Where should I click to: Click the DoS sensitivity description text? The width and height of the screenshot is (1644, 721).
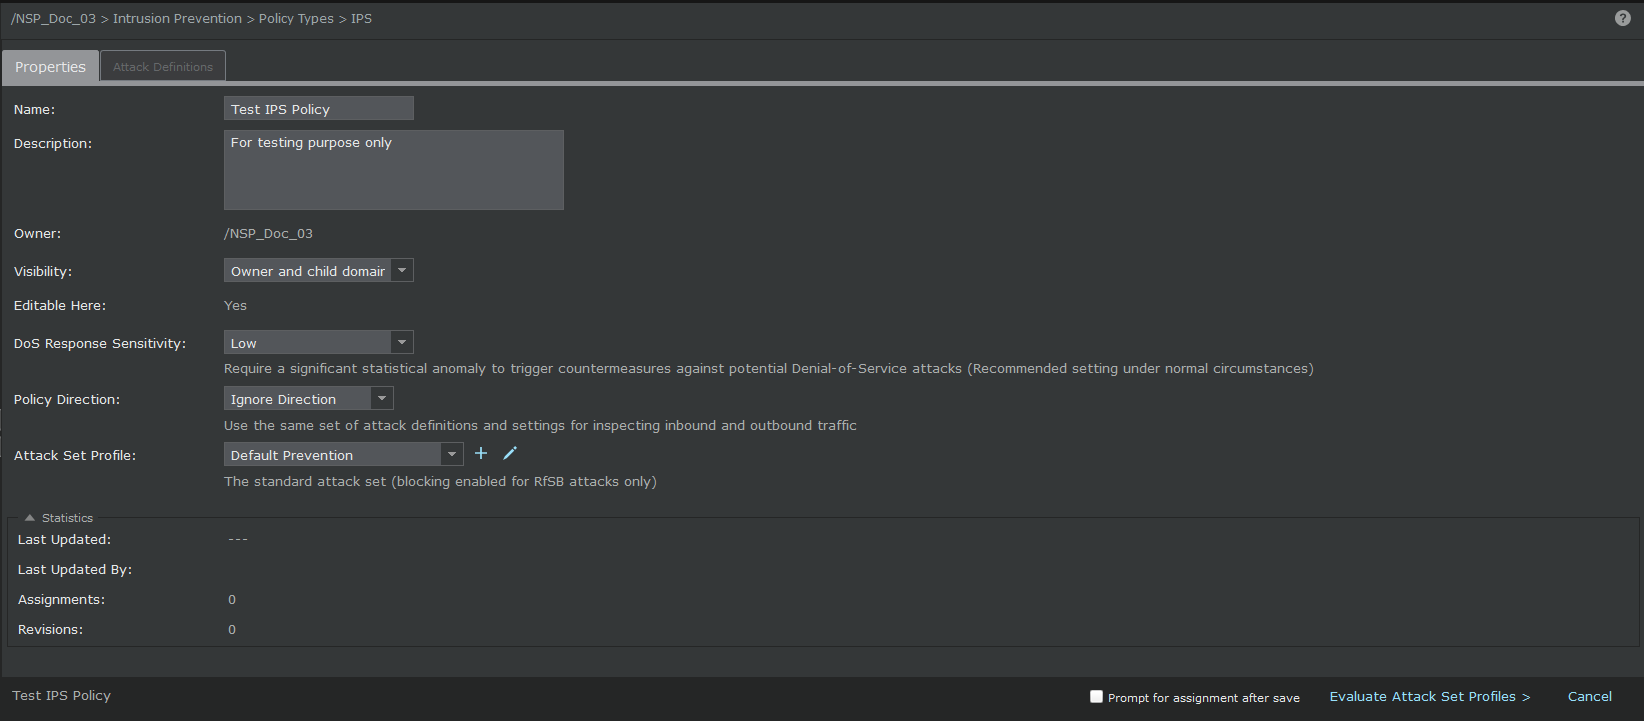point(769,368)
